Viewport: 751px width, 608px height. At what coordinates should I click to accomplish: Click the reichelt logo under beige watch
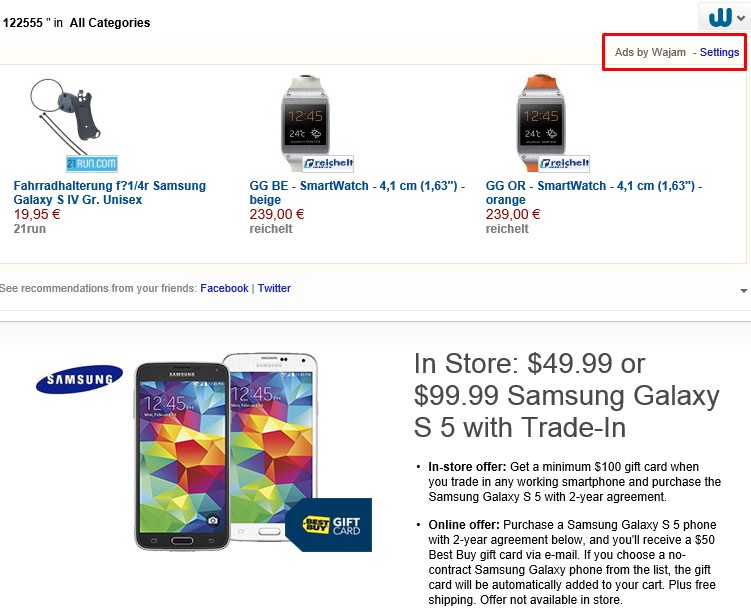click(x=328, y=163)
